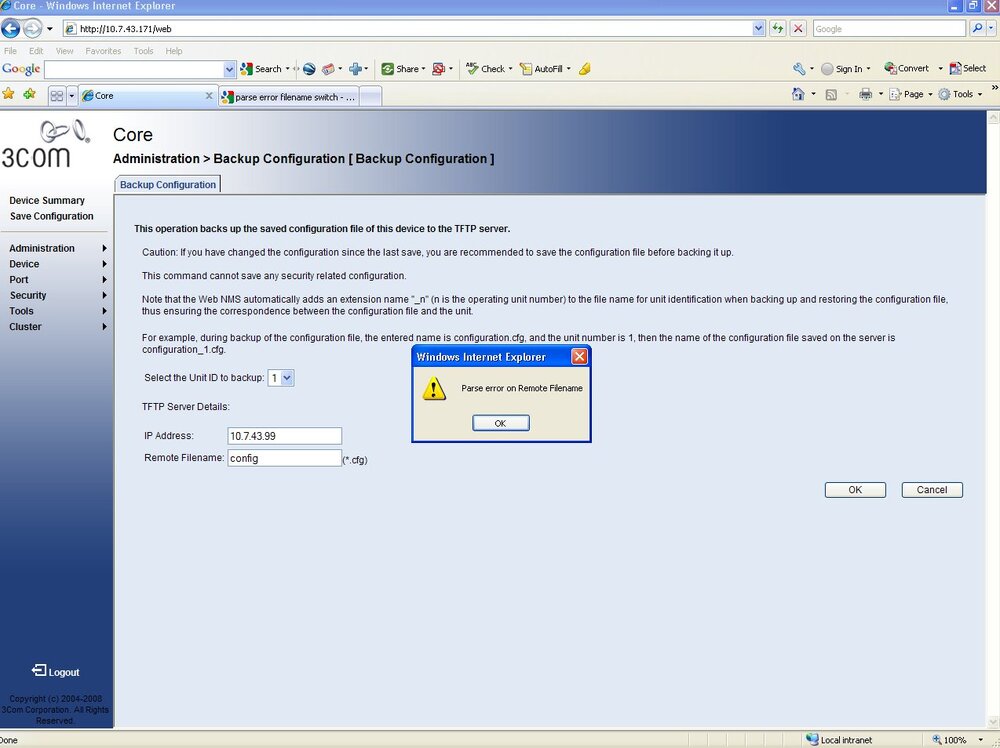Click the Home icon in command bar
Image resolution: width=1000 pixels, height=748 pixels.
coord(798,94)
